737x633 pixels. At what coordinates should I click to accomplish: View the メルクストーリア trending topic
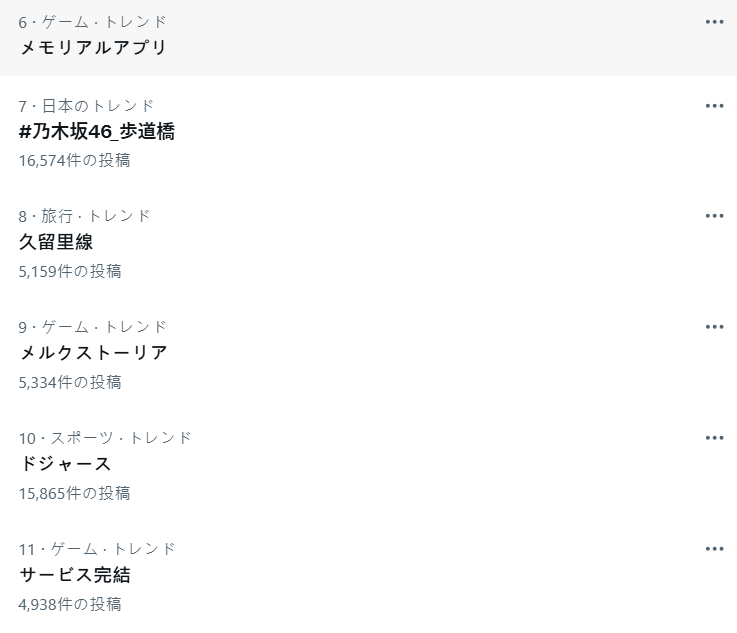(x=93, y=353)
